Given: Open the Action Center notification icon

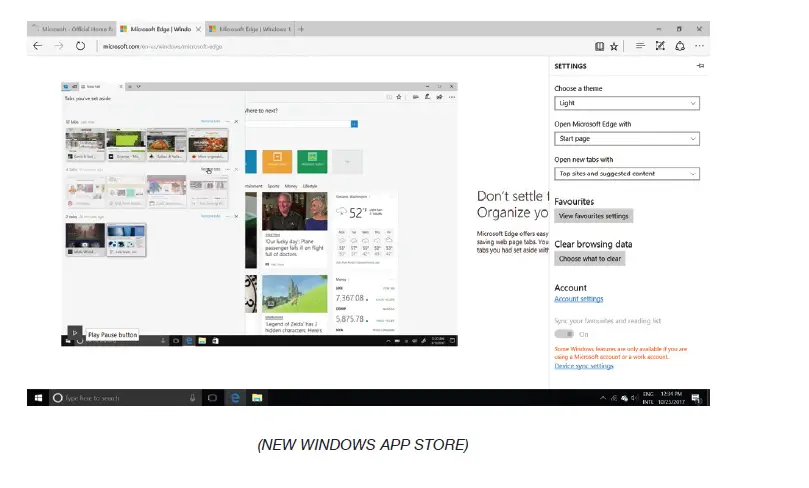Looking at the screenshot, I should (x=696, y=398).
